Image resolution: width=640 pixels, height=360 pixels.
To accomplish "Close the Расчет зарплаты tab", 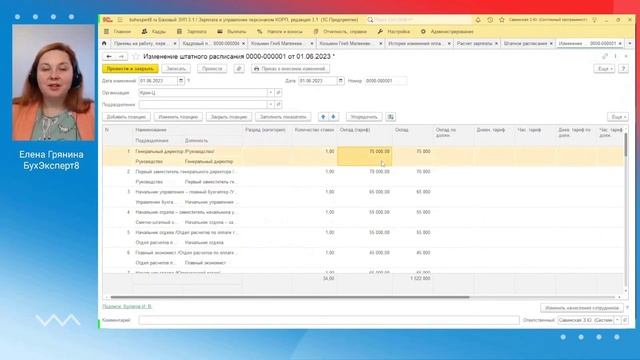I will pyautogui.click(x=496, y=43).
